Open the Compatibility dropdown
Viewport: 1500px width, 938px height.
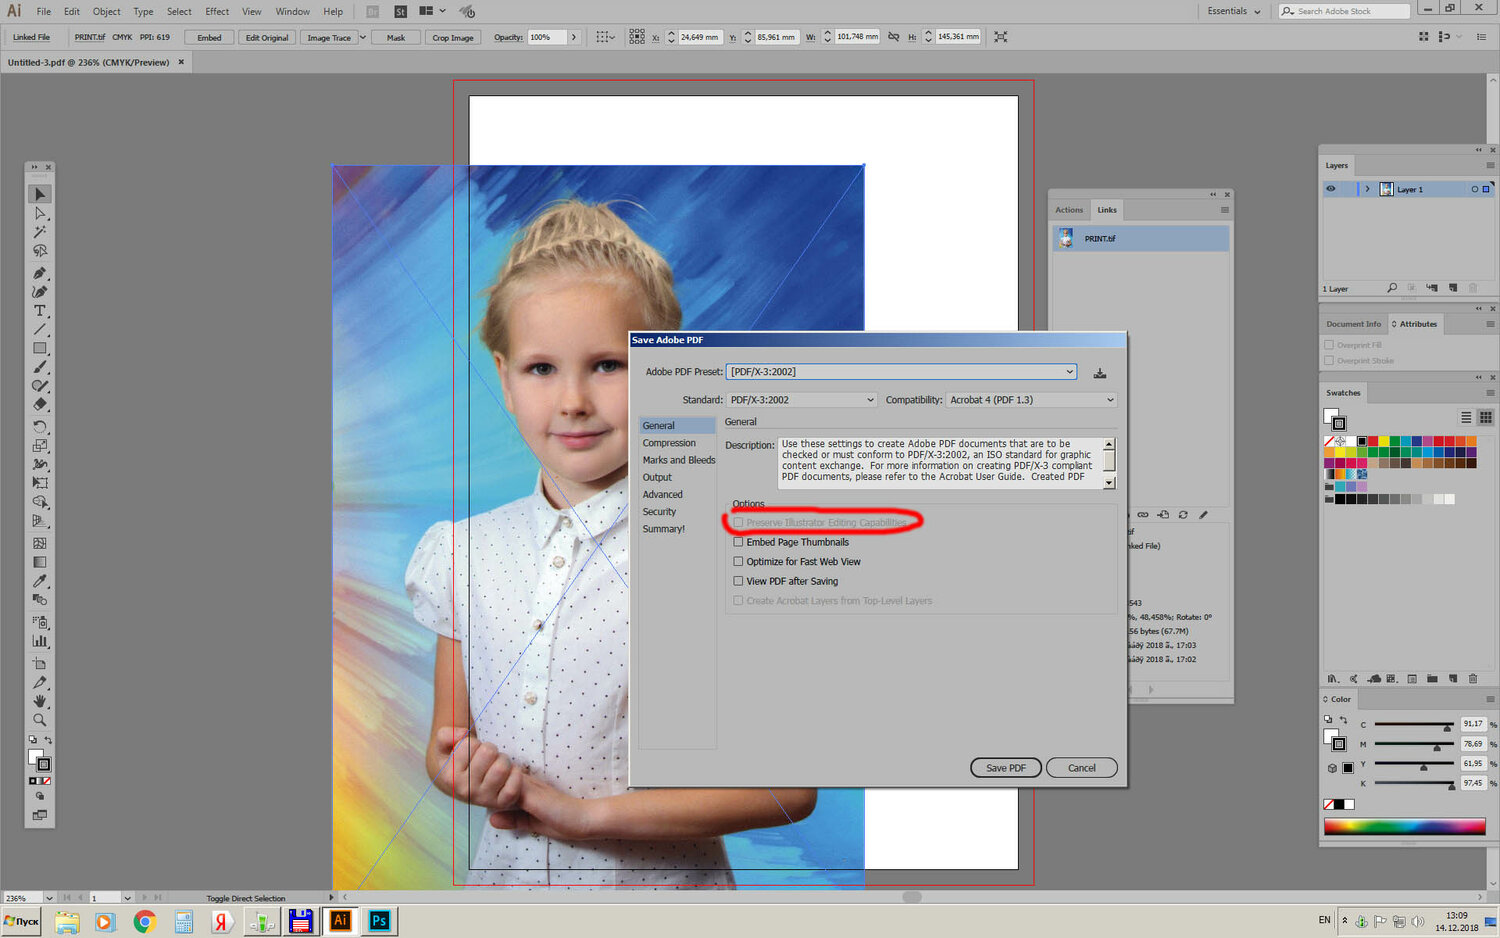(x=1030, y=400)
